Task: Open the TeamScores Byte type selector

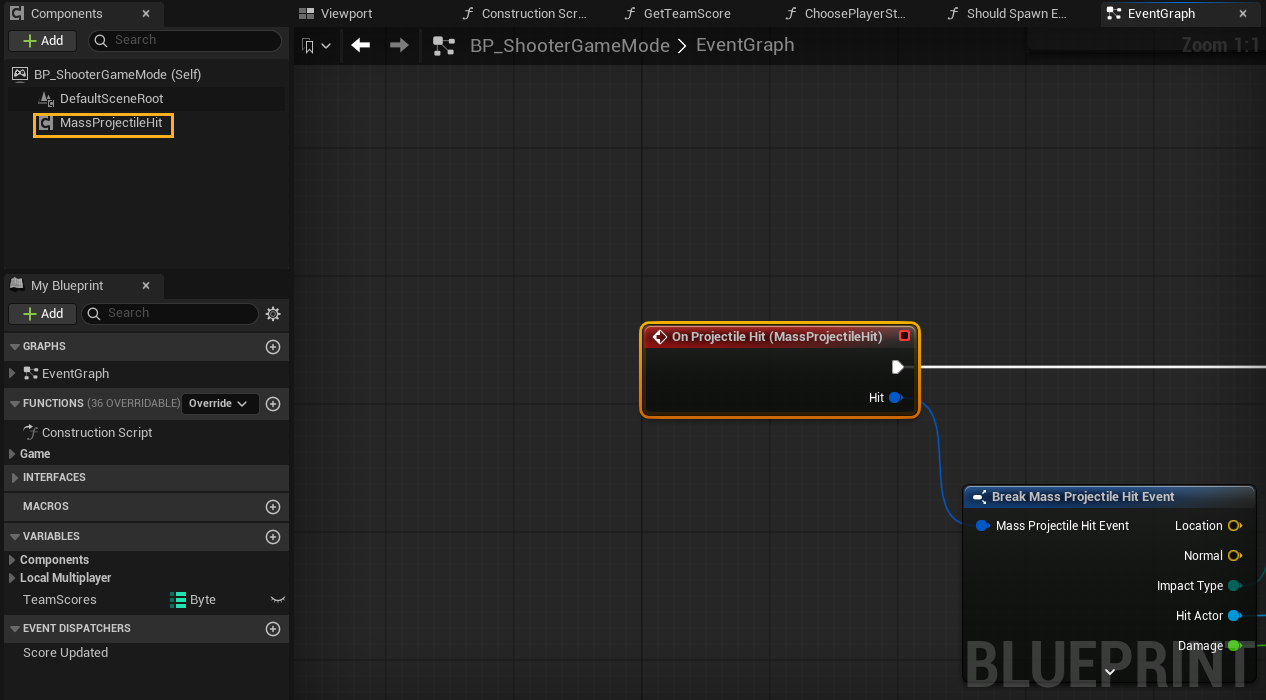Action: point(194,600)
